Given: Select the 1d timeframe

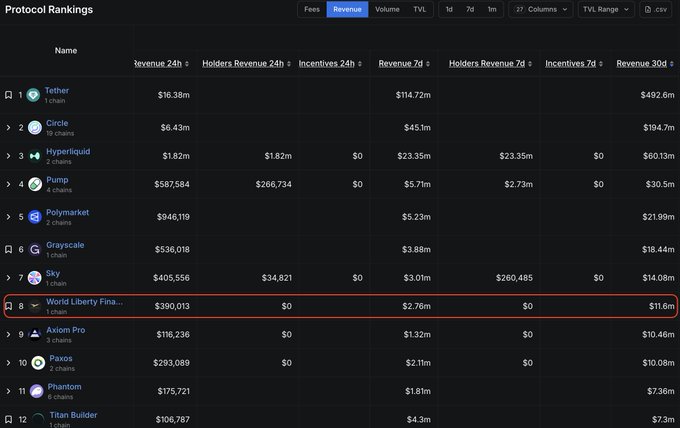Looking at the screenshot, I should click(449, 9).
